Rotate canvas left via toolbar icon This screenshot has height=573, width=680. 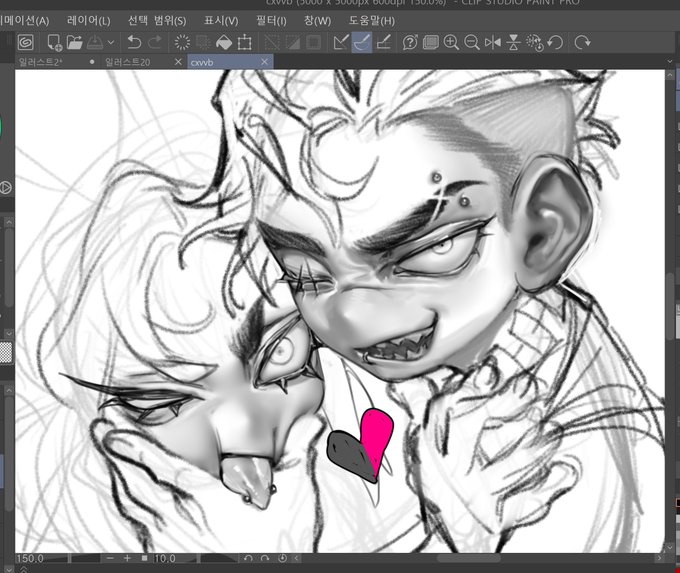[555, 43]
